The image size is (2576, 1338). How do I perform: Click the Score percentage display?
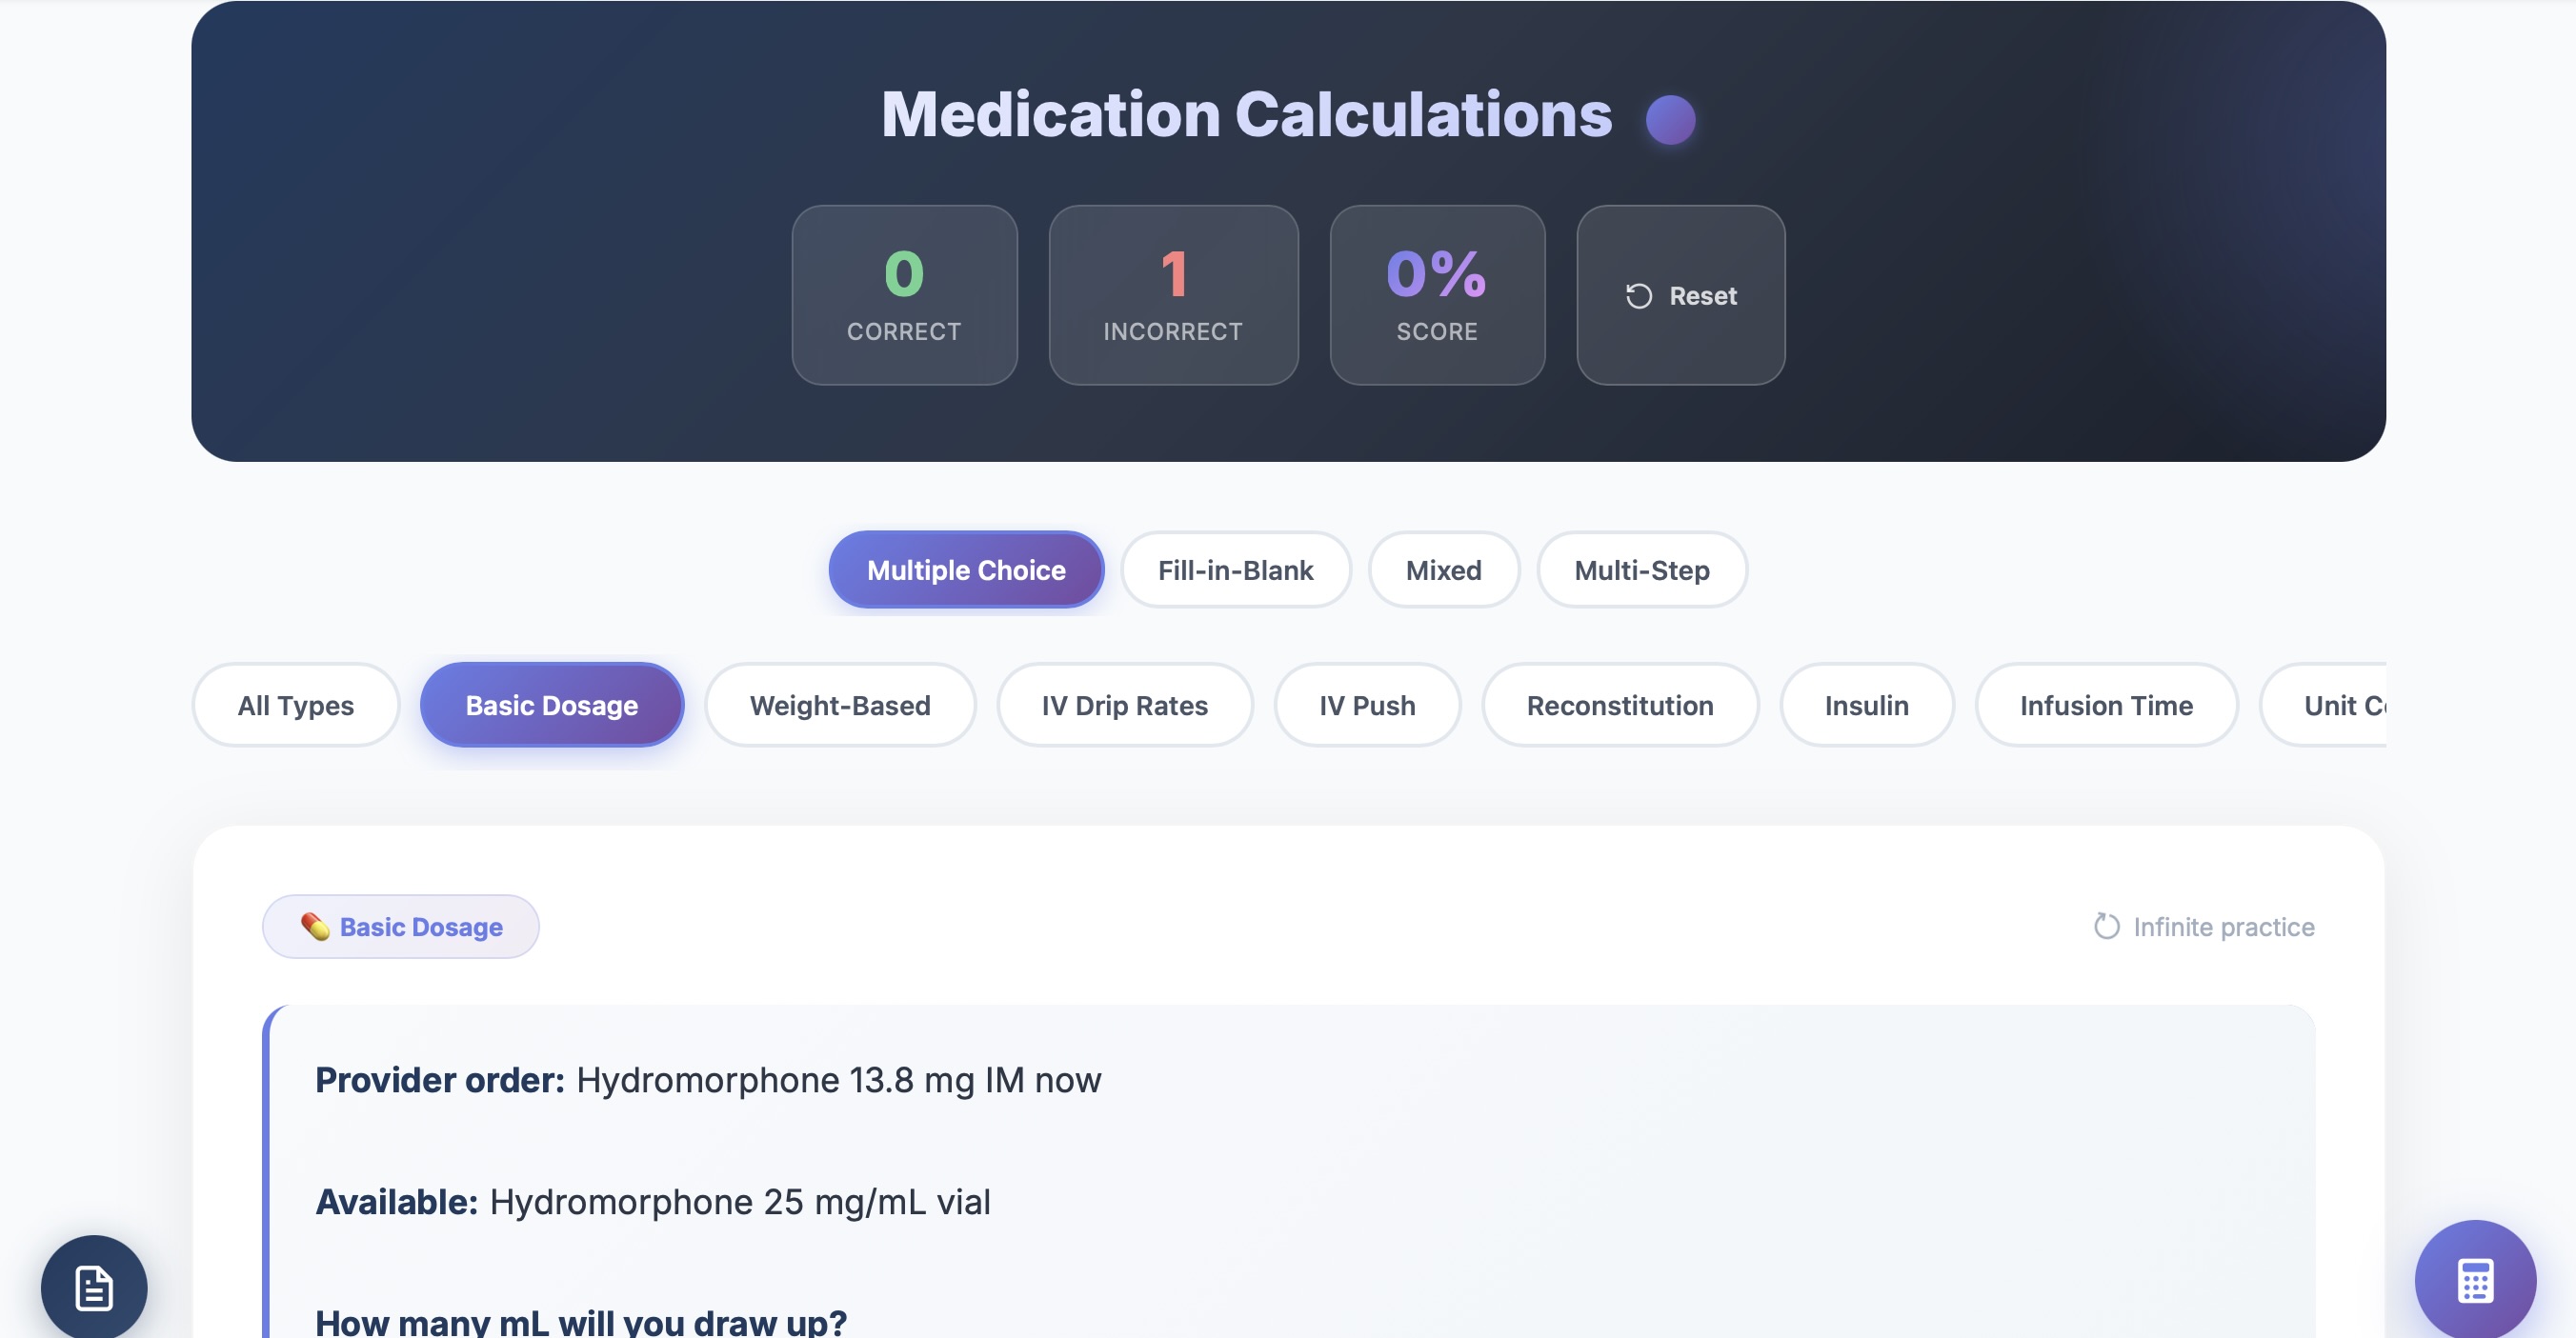pyautogui.click(x=1437, y=295)
